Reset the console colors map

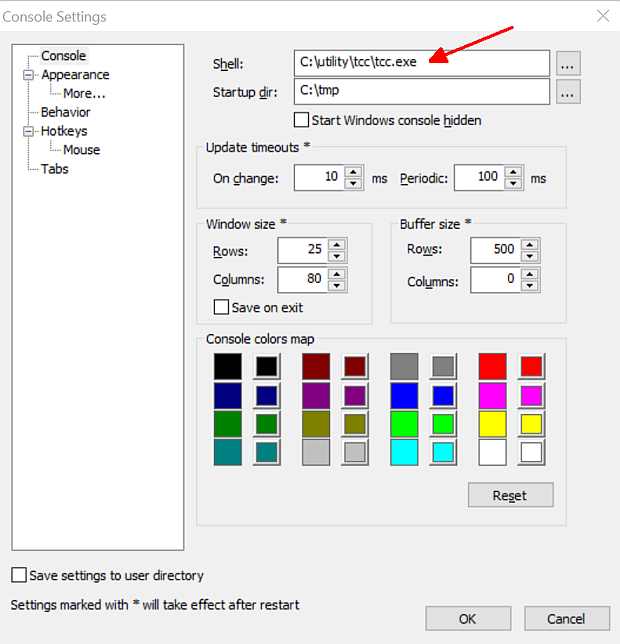[510, 495]
